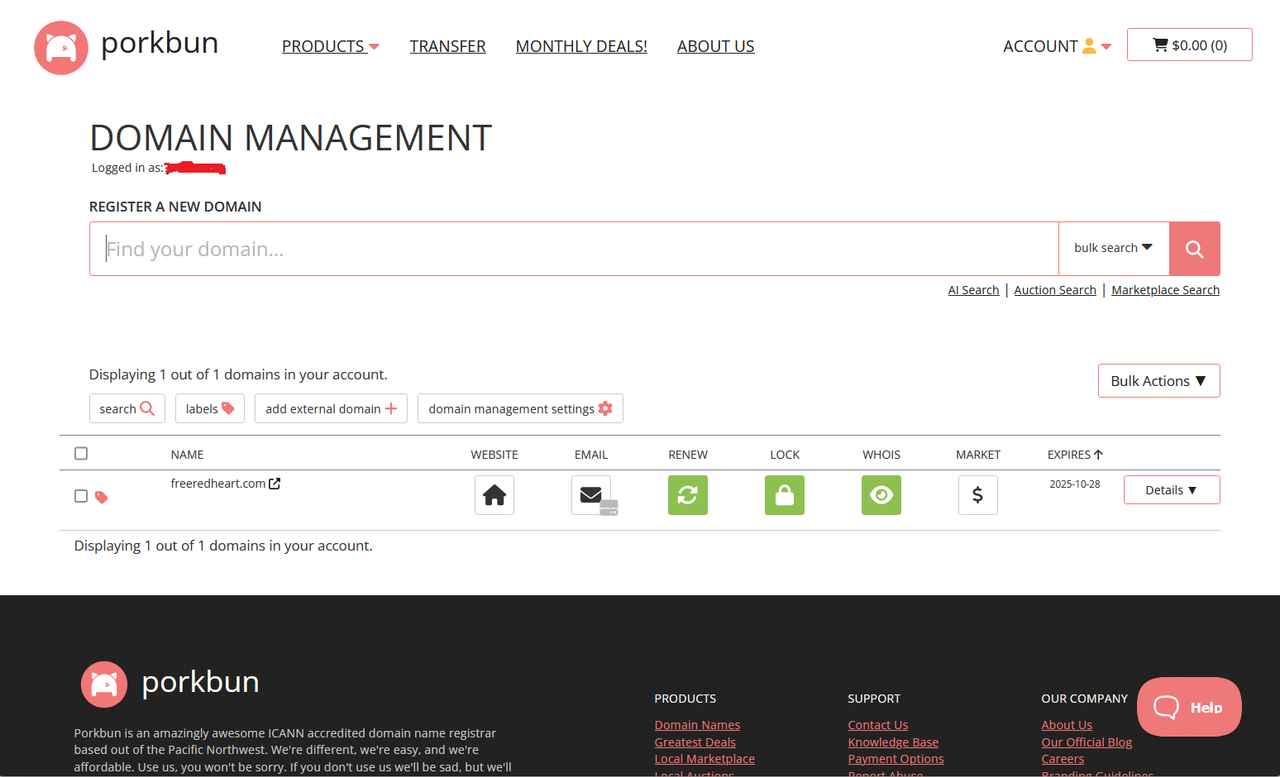The image size is (1280, 777).
Task: Check the freeredheart.com row checkbox
Action: (x=81, y=496)
